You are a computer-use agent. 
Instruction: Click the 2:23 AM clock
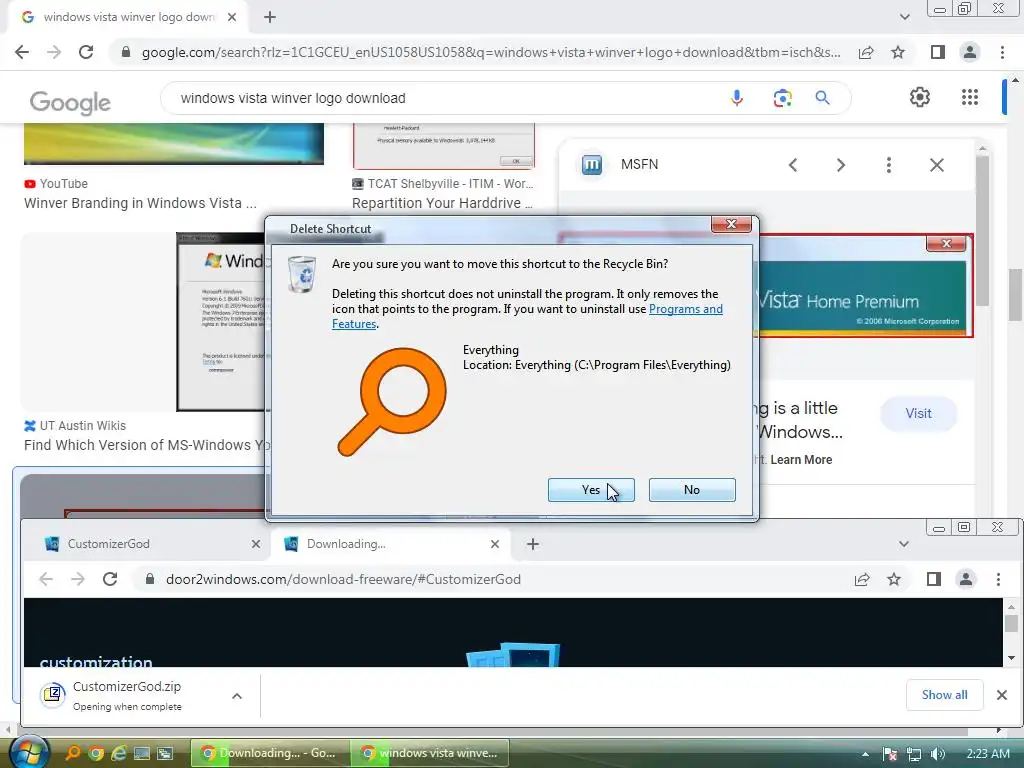pyautogui.click(x=988, y=754)
